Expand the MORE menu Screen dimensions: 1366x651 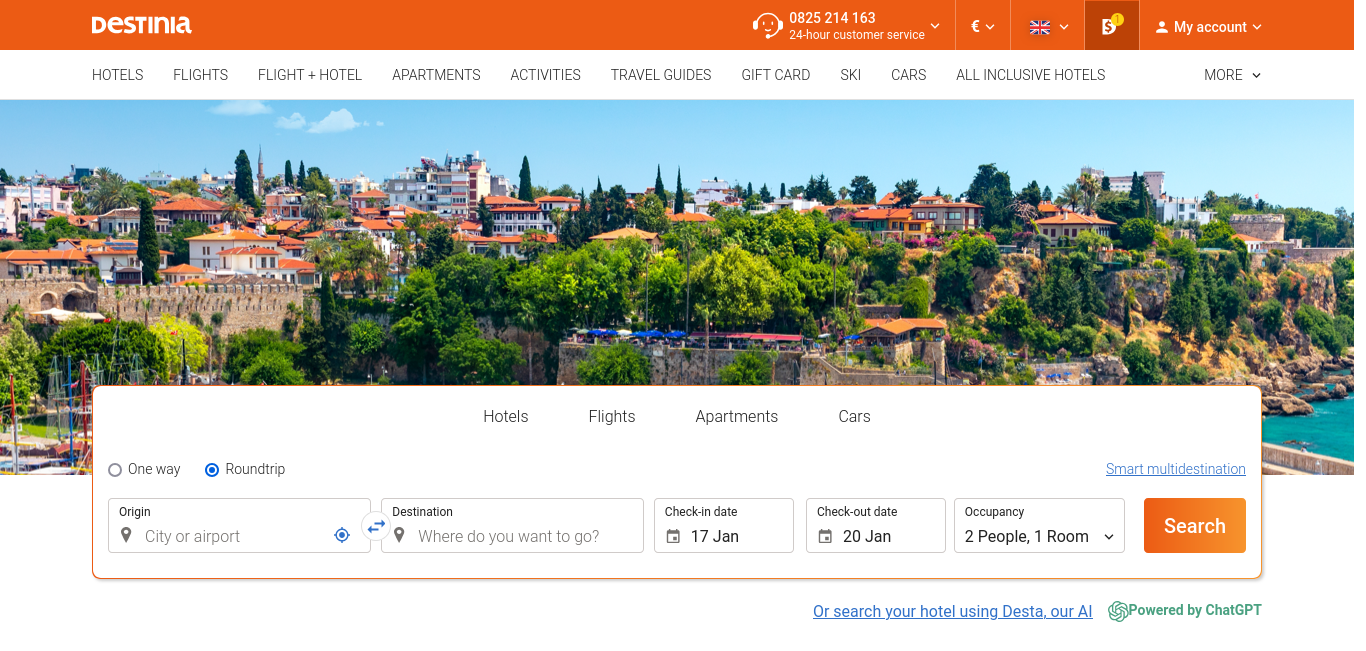point(1233,75)
